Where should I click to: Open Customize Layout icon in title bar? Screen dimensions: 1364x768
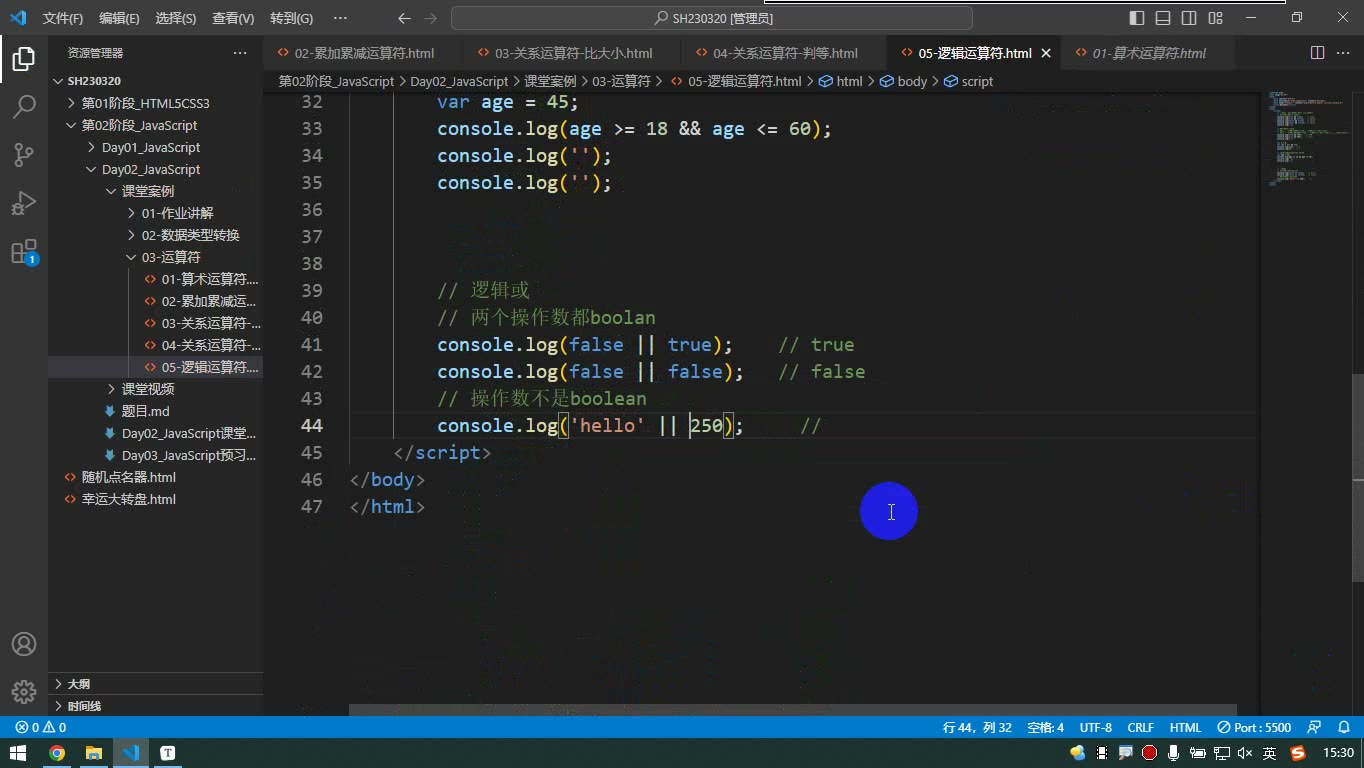coord(1215,18)
